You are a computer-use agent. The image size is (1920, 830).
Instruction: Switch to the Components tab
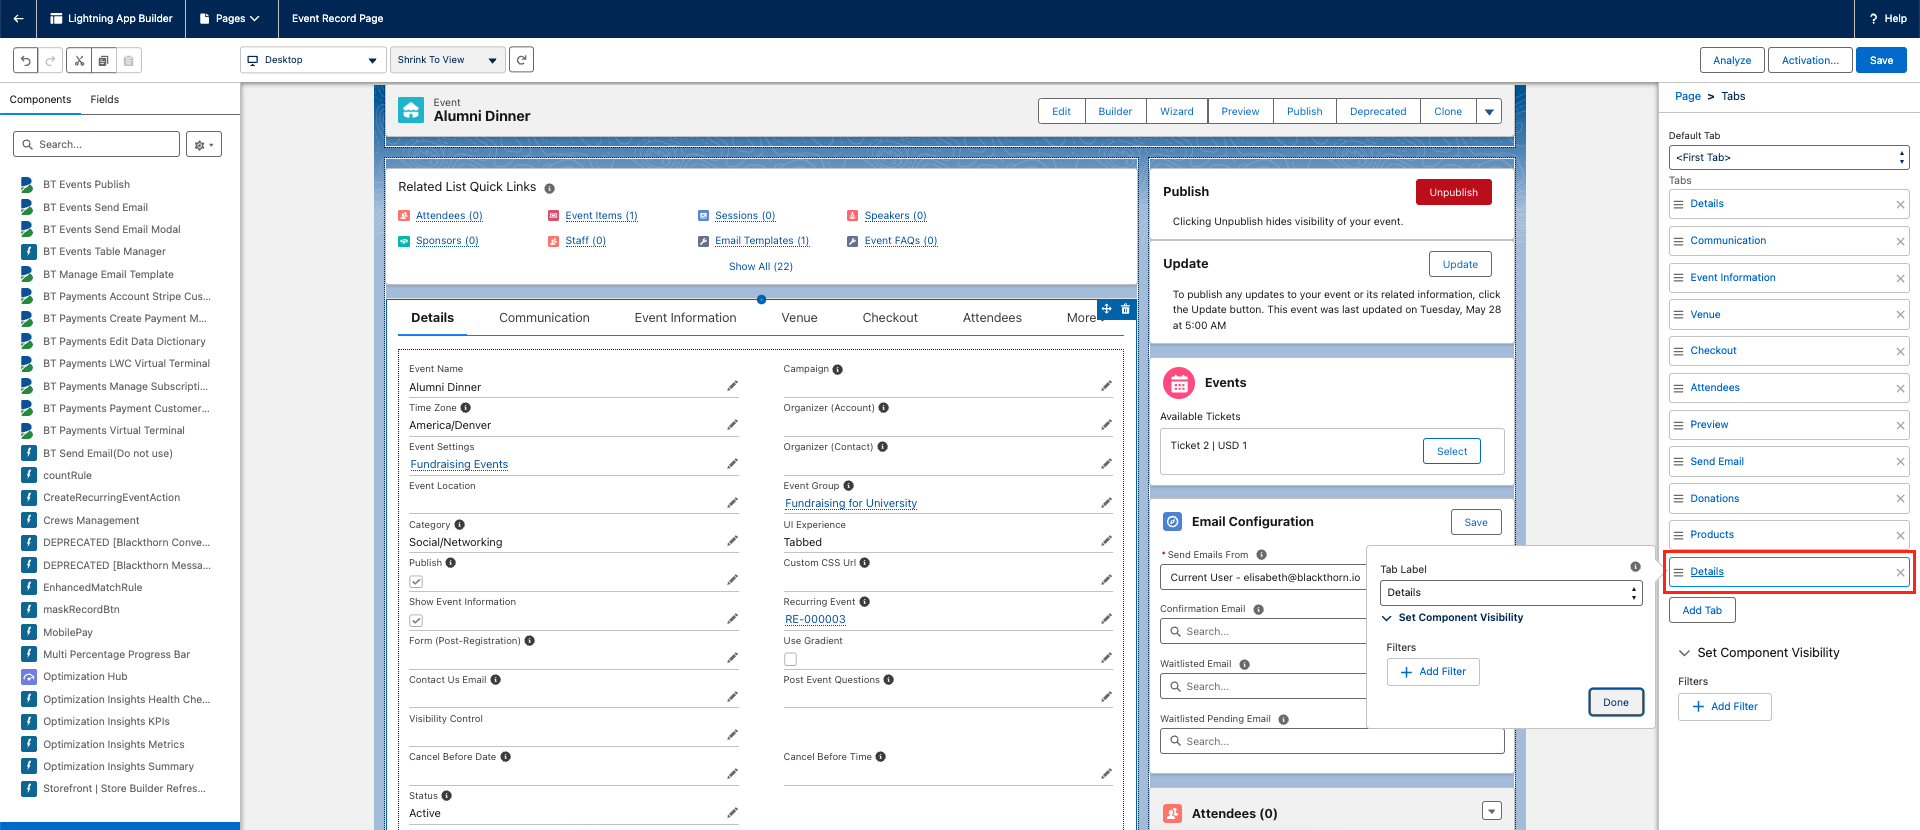coord(41,100)
